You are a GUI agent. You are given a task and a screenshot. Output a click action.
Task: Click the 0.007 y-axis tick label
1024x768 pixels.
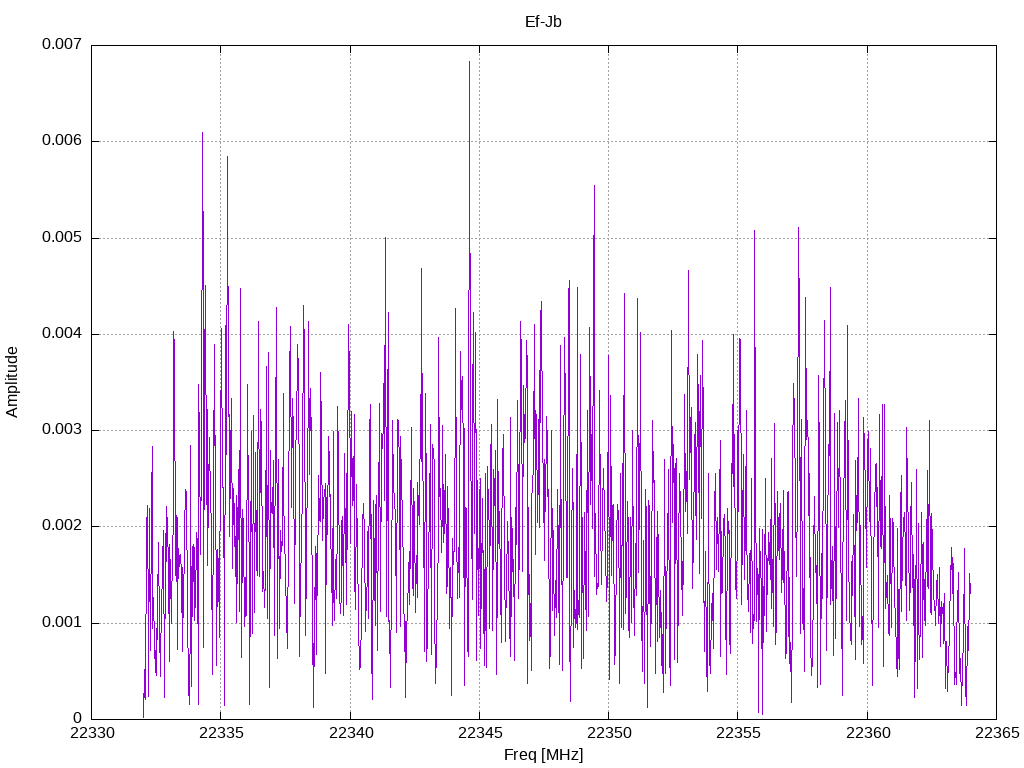62,44
